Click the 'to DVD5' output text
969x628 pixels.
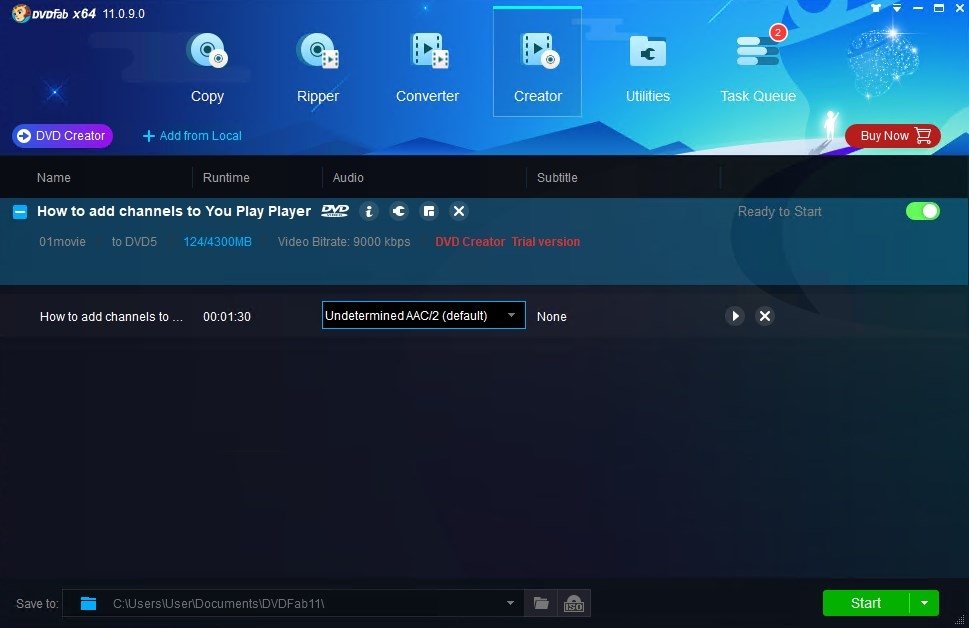click(134, 242)
